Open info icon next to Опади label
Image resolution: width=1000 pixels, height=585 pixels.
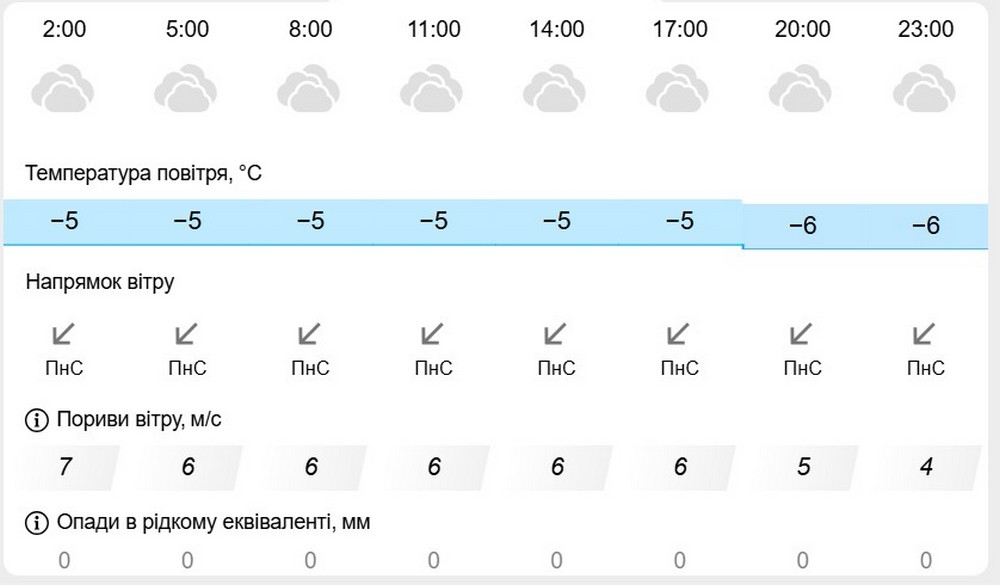[x=37, y=522]
